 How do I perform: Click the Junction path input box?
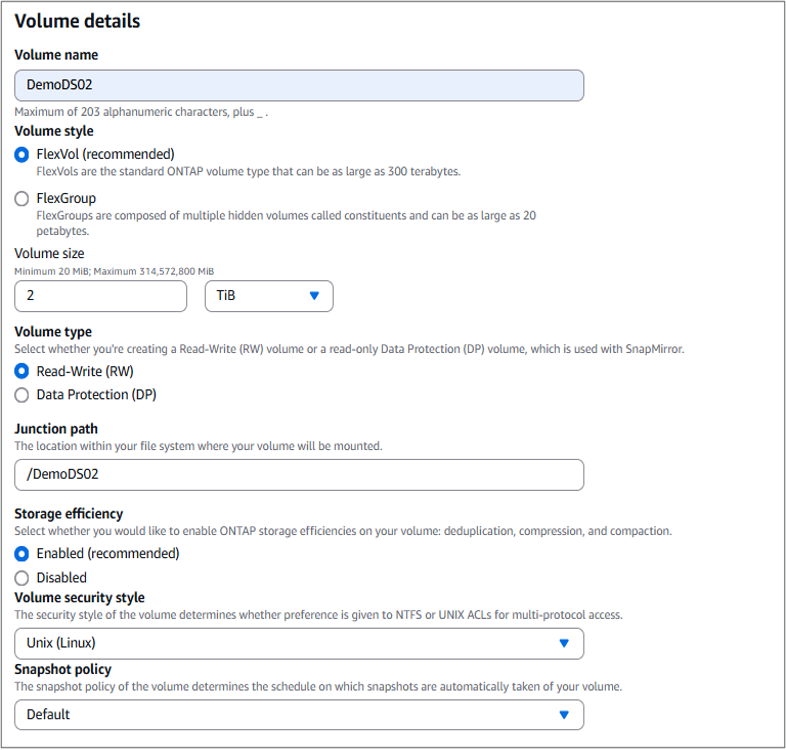pyautogui.click(x=298, y=475)
